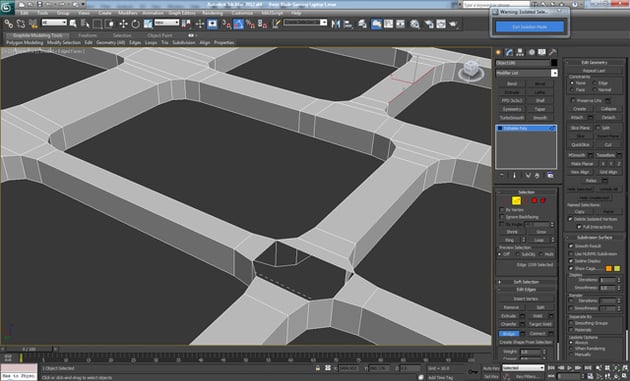Select Editable Poly in modifier stack

(x=526, y=128)
